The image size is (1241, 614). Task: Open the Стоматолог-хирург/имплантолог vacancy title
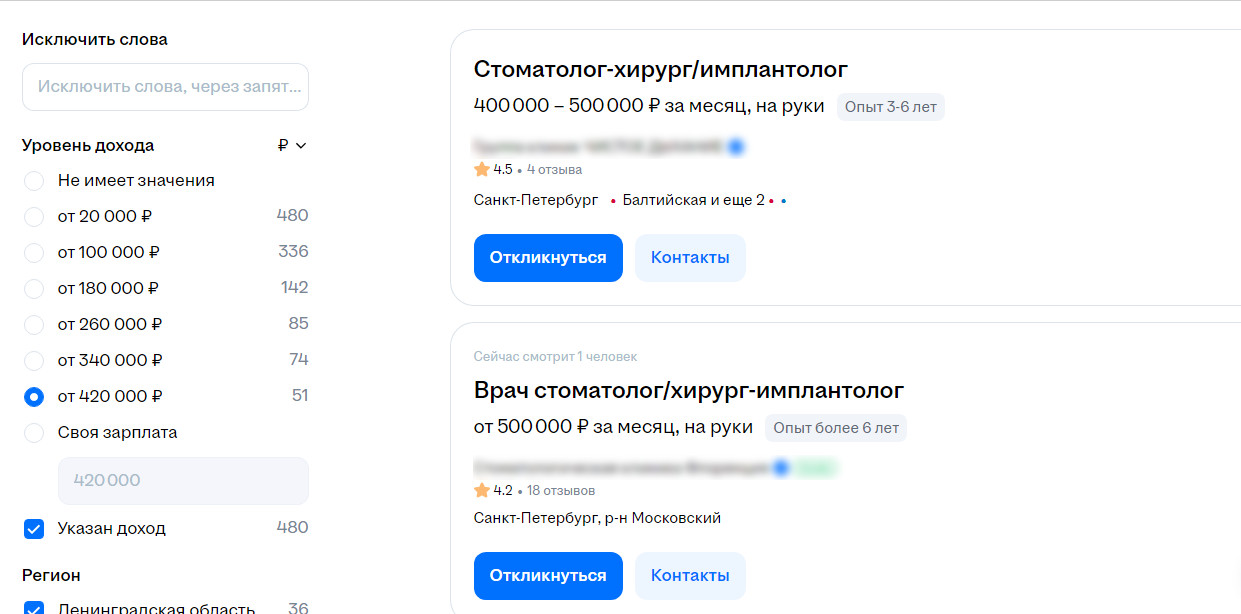pos(661,70)
